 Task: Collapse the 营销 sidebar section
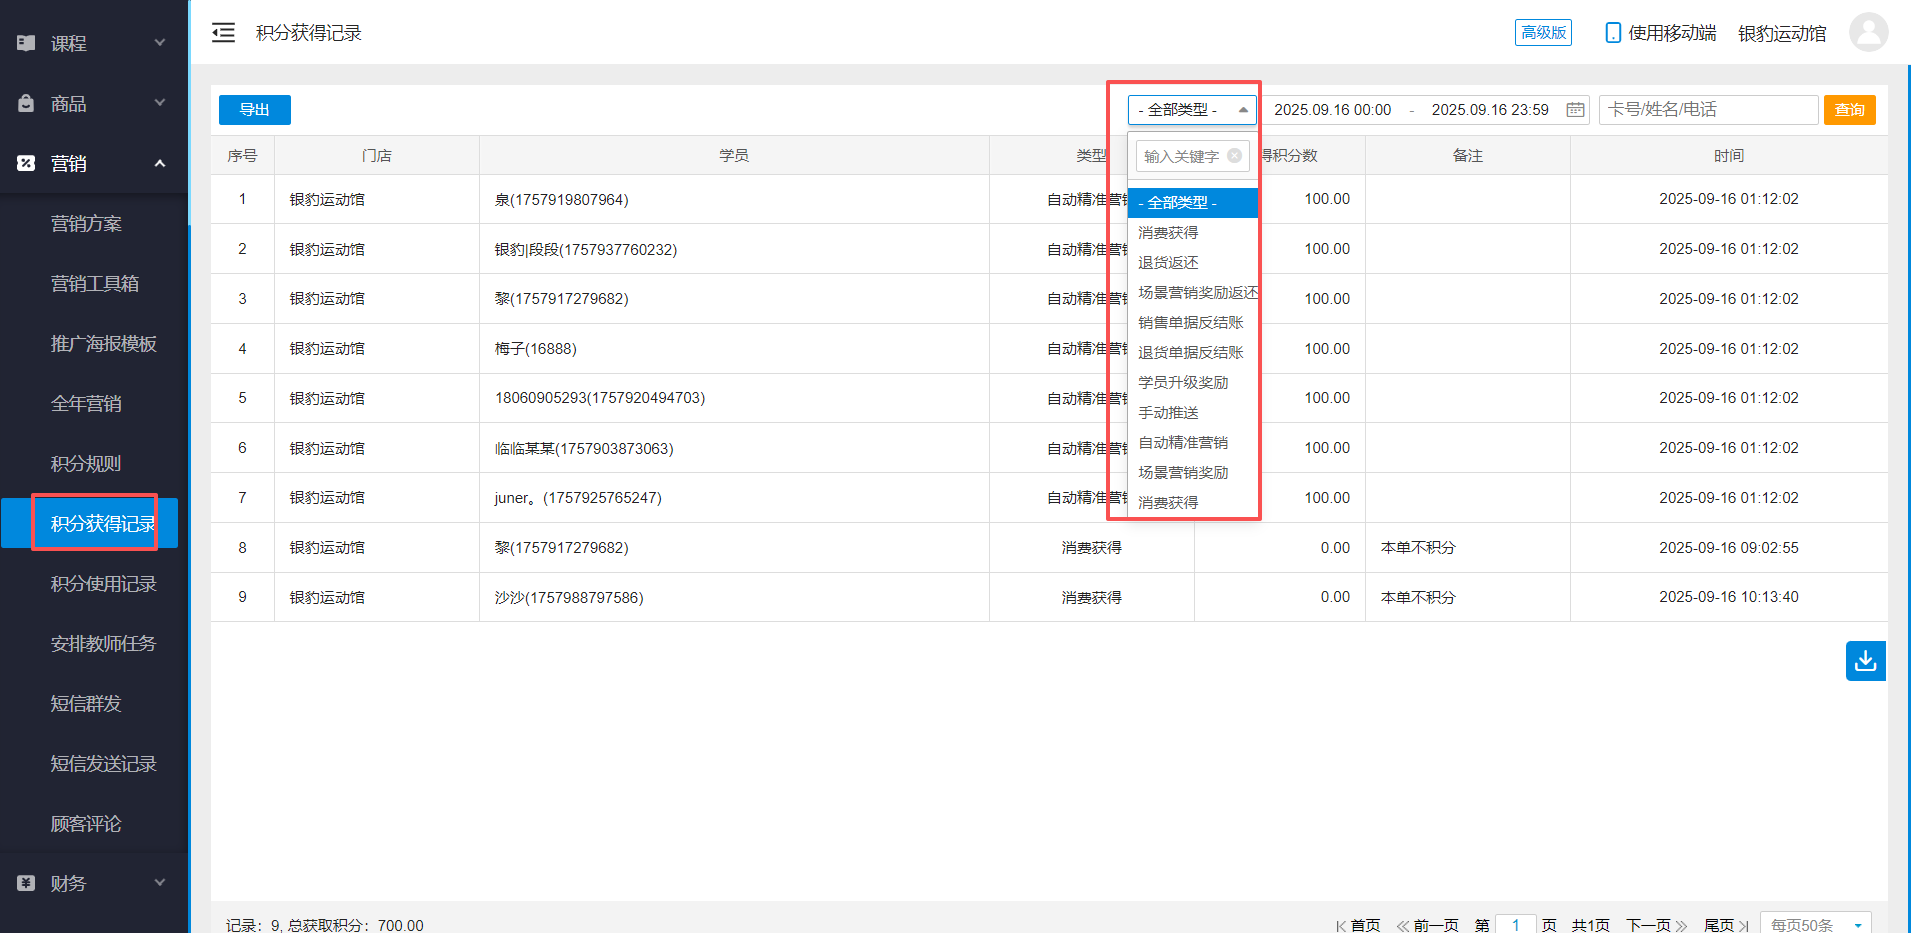pos(94,163)
